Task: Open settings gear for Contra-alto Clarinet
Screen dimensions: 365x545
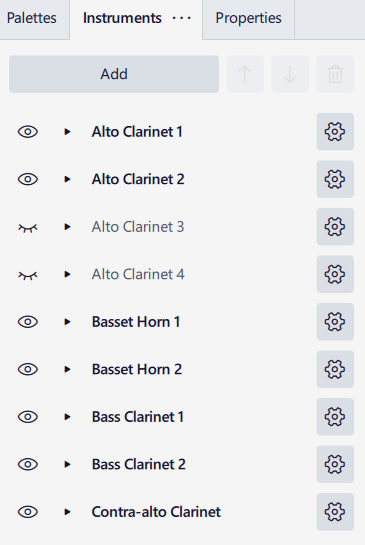Action: click(335, 512)
